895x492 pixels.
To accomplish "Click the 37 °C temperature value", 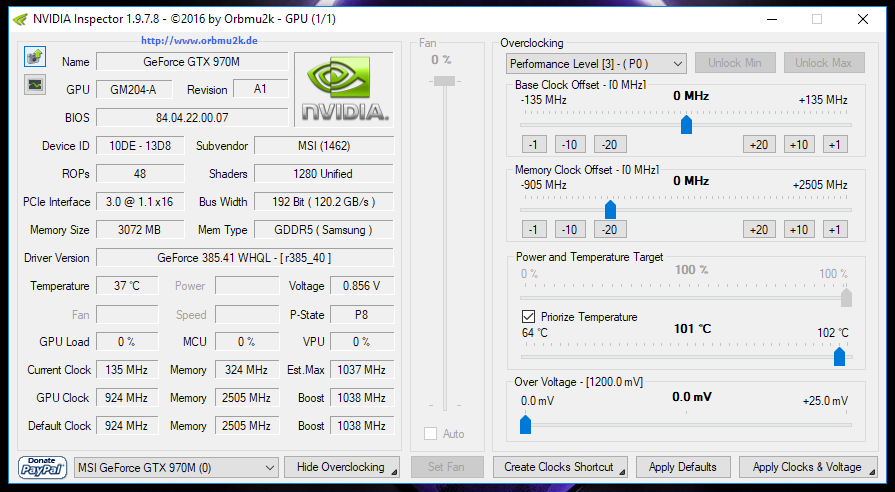I will 127,285.
